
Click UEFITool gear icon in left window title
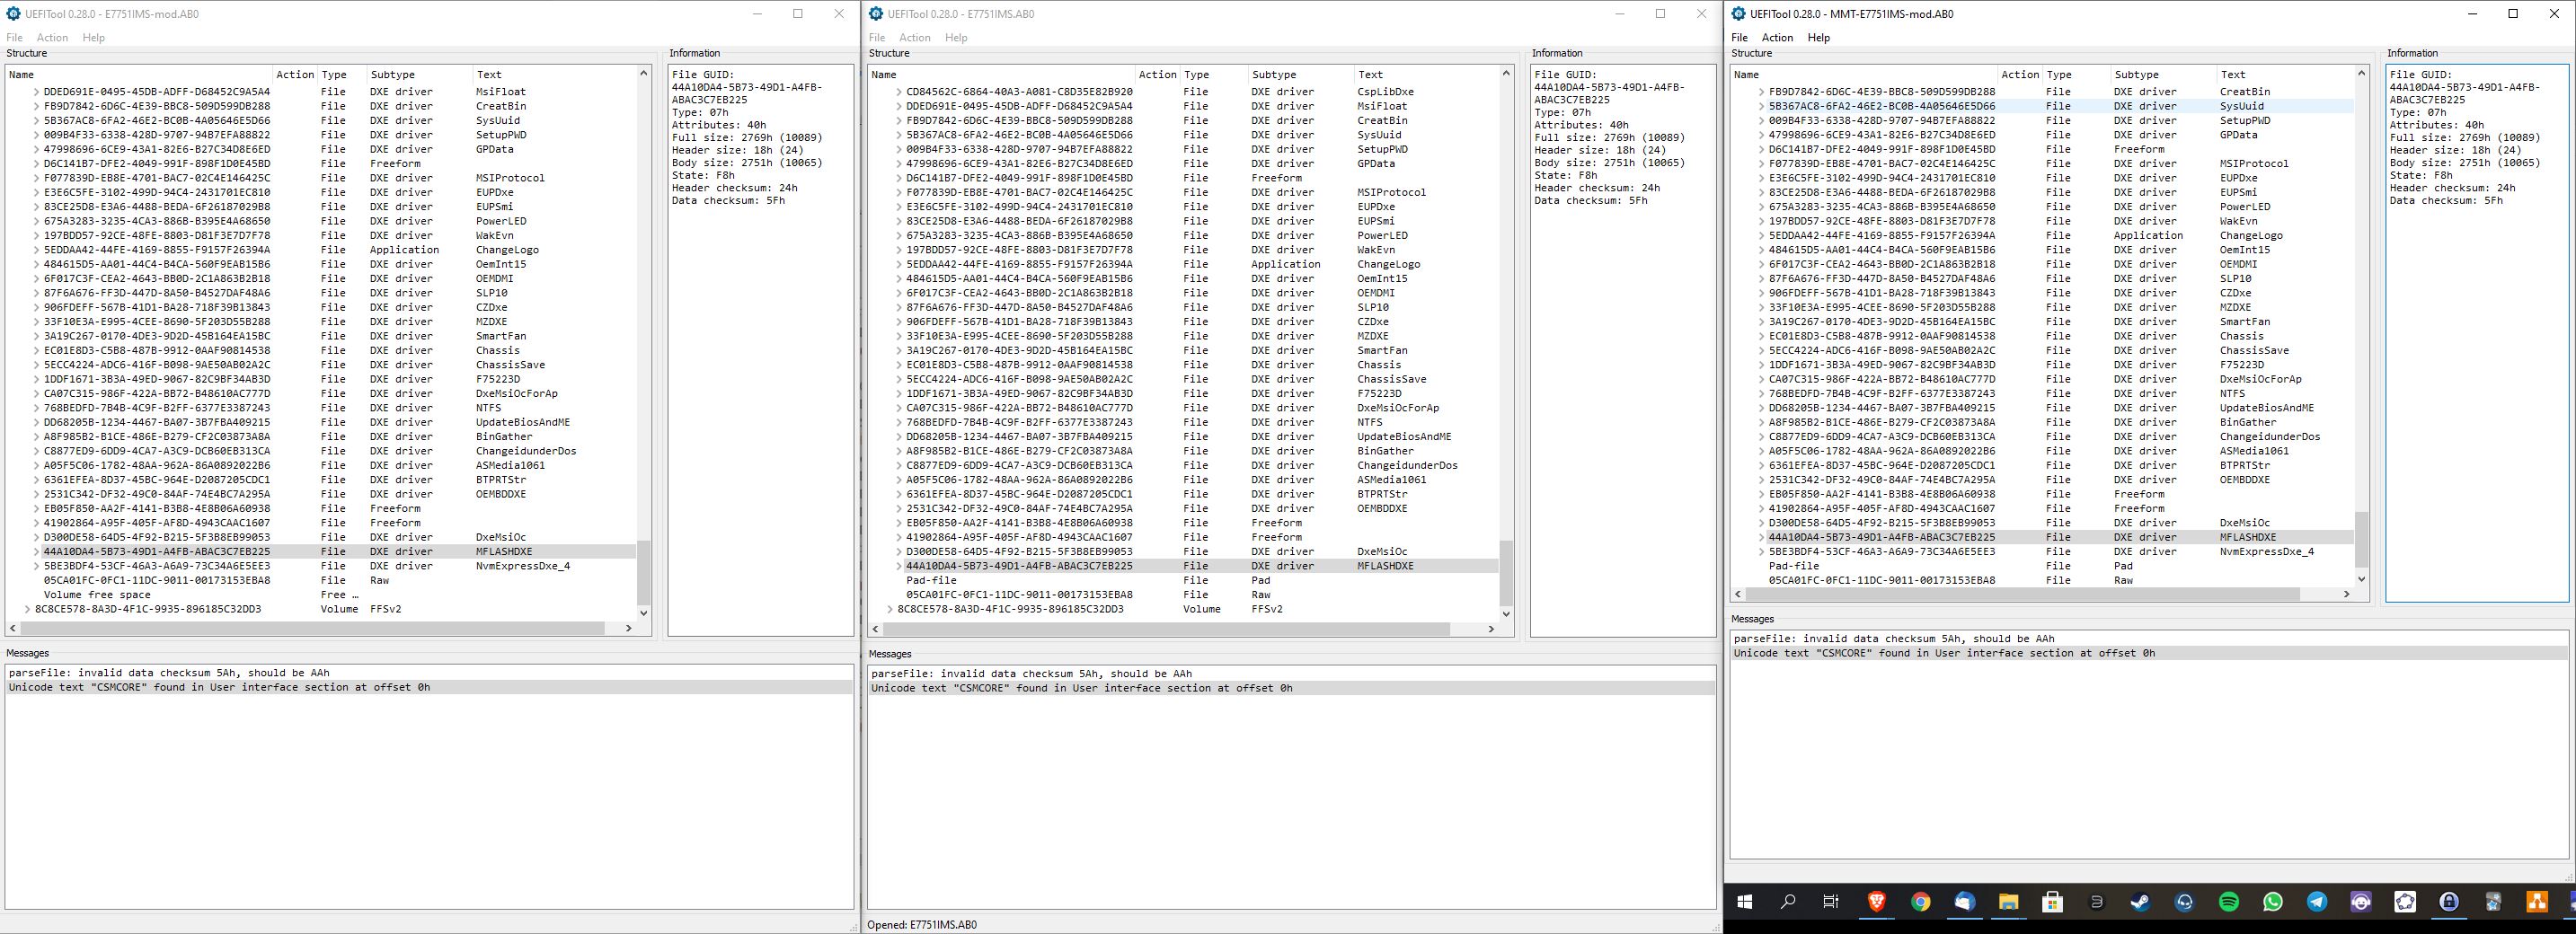click(13, 14)
